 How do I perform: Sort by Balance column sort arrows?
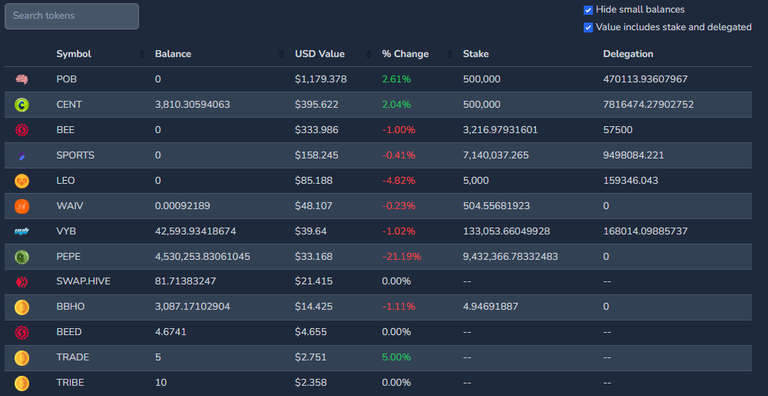tap(282, 54)
